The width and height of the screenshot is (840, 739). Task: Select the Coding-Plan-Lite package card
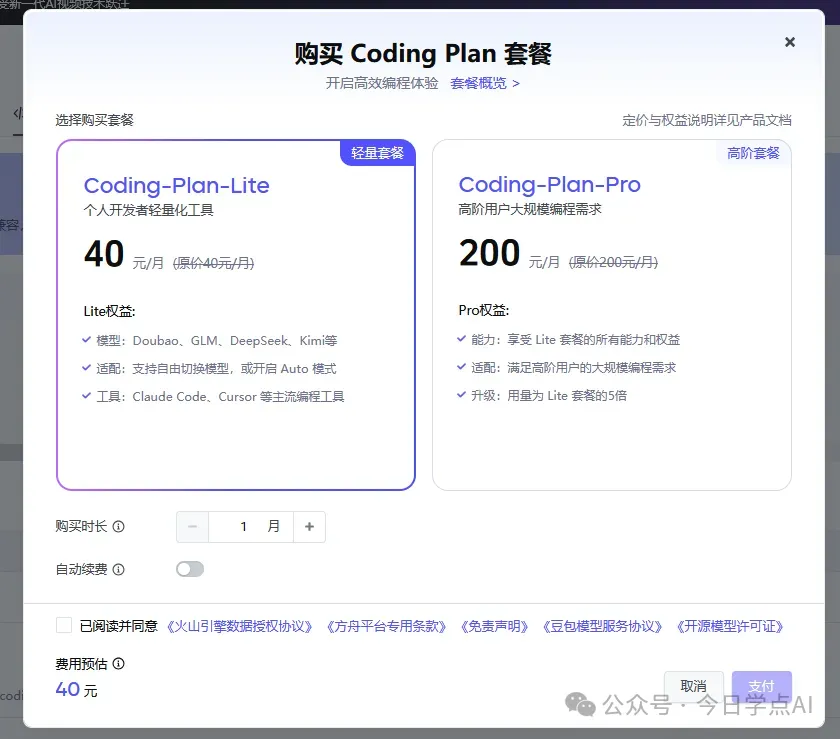[235, 315]
